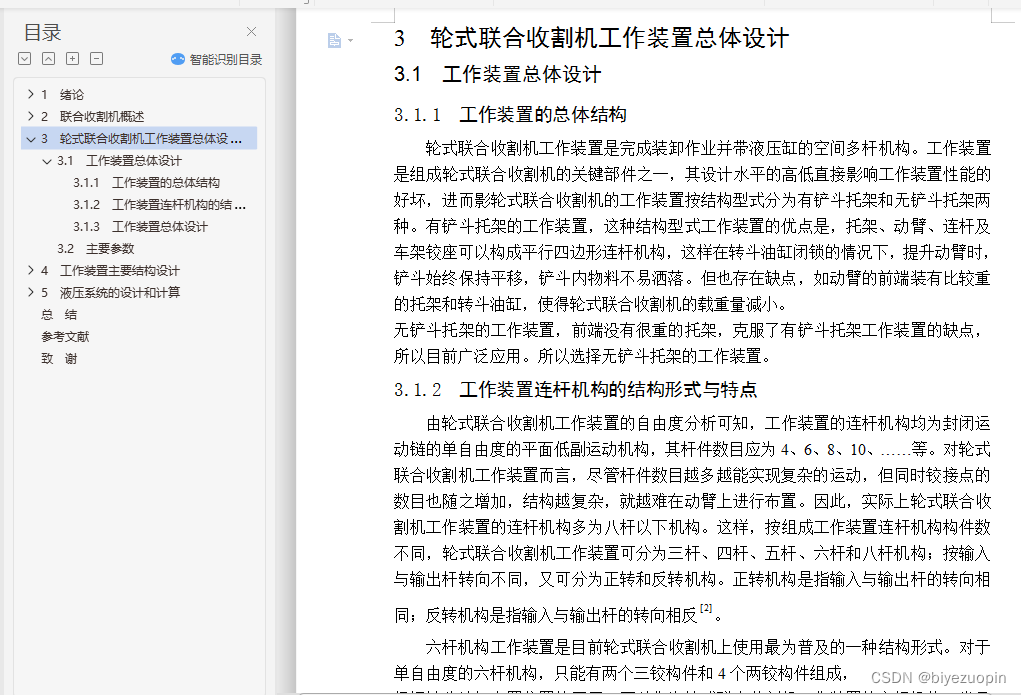Close the 目录 navigation pane

pos(251,31)
